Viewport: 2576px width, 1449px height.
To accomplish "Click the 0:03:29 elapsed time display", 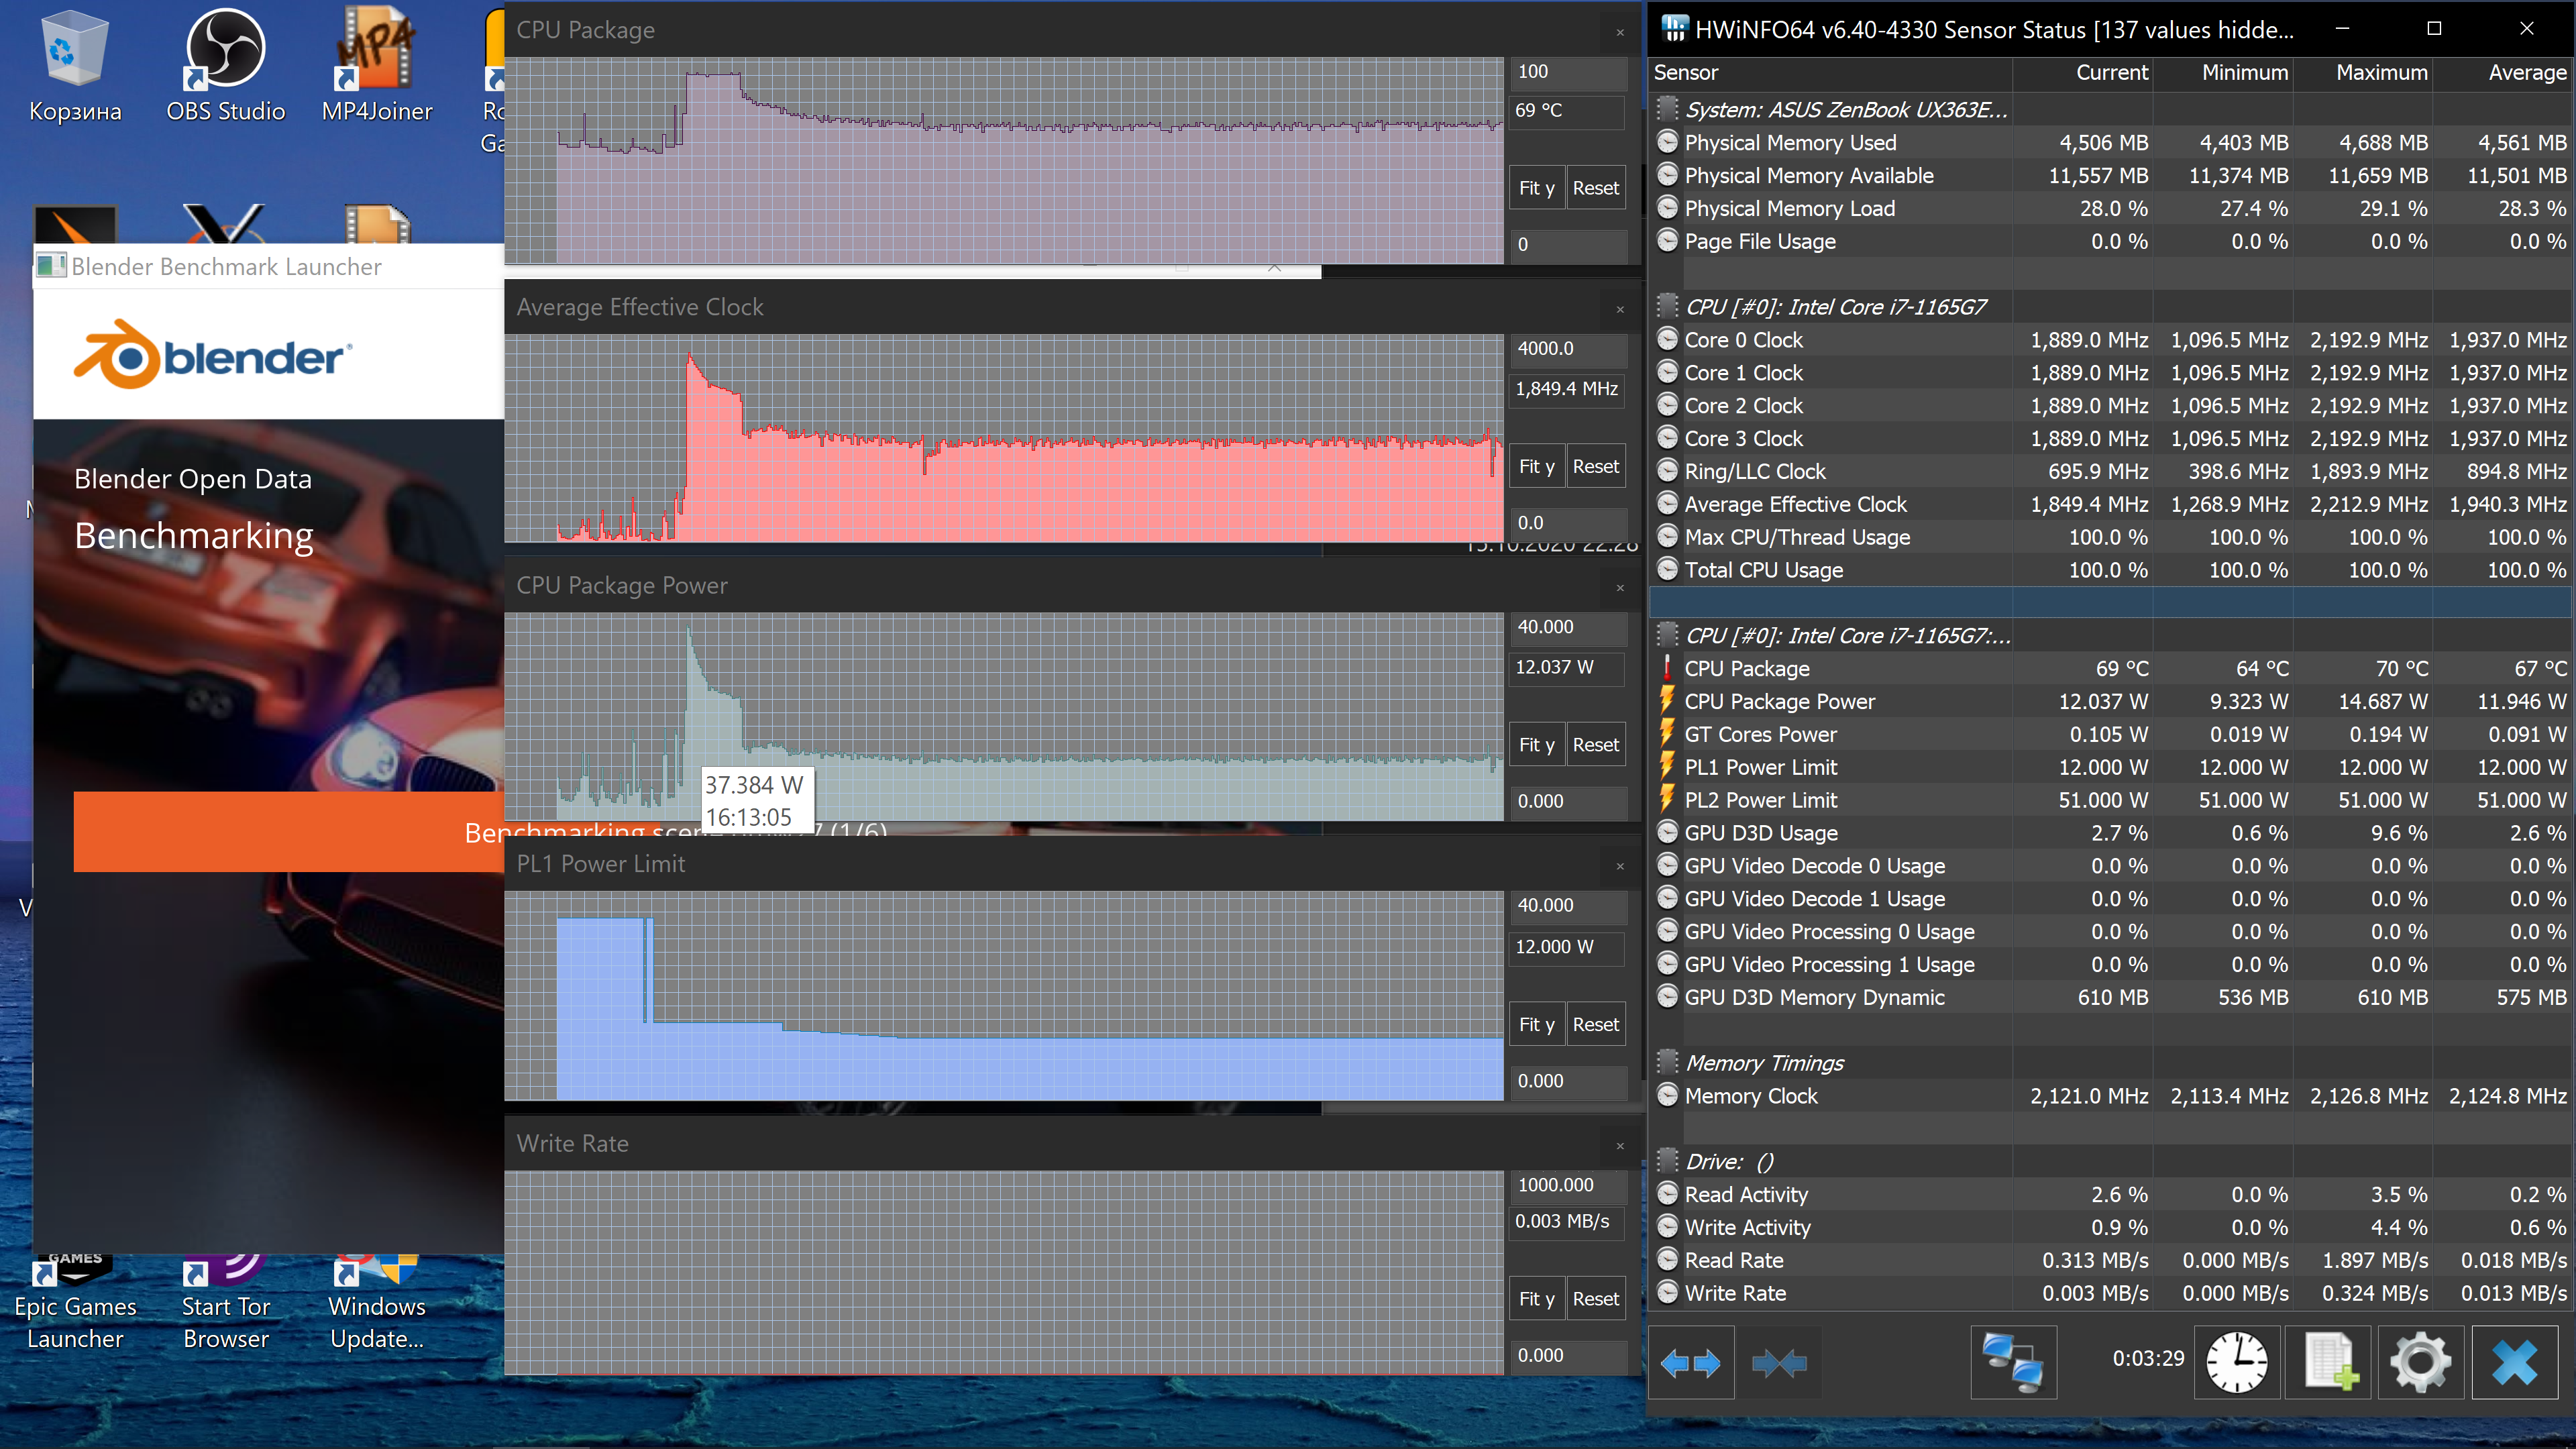I will tap(2148, 1358).
